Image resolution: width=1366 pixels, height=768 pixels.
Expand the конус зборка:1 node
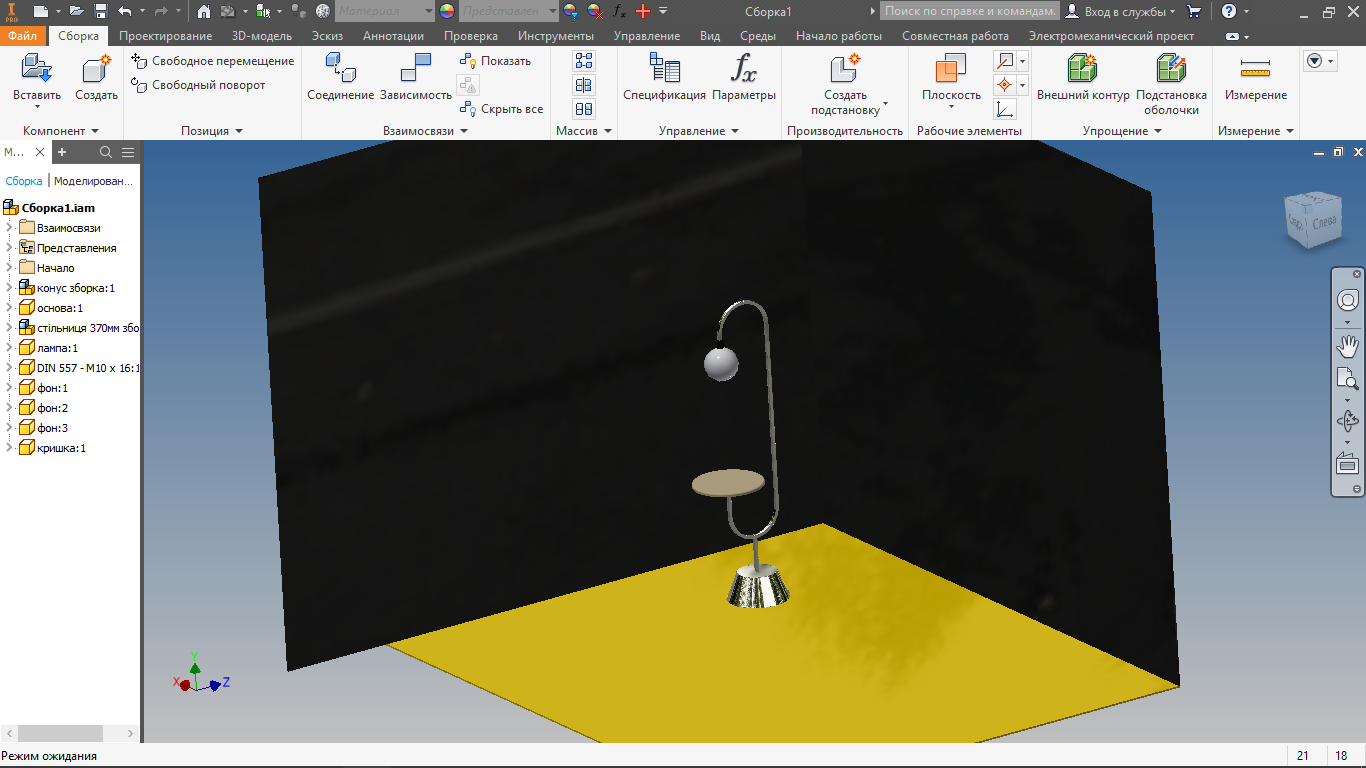point(9,288)
